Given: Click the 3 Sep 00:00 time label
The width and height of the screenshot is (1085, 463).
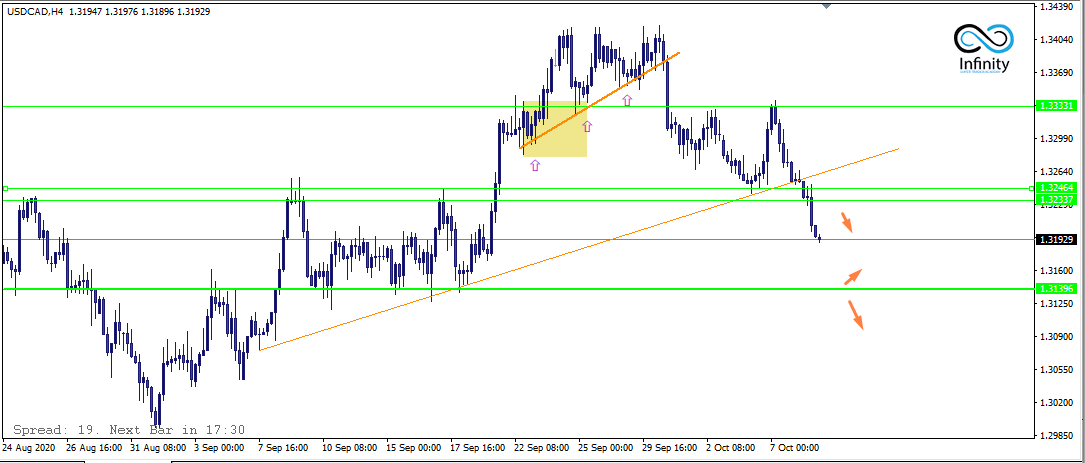Looking at the screenshot, I should [220, 448].
